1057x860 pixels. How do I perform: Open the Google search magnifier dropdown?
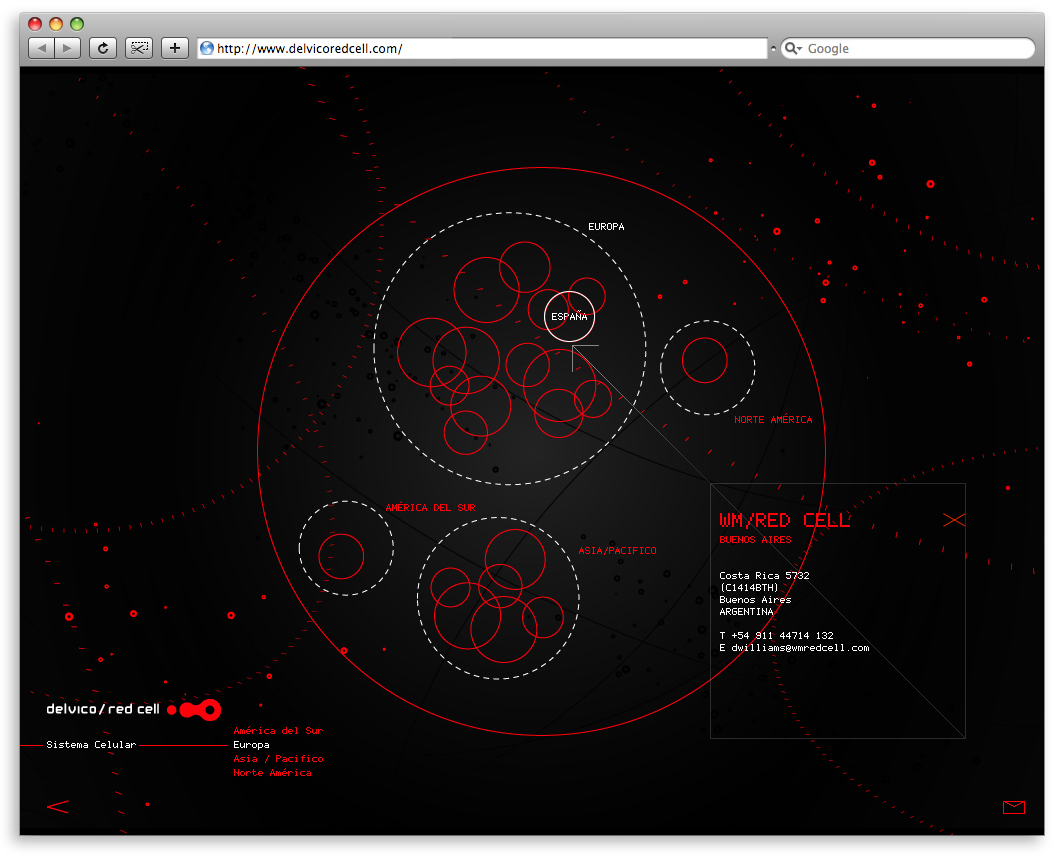793,48
